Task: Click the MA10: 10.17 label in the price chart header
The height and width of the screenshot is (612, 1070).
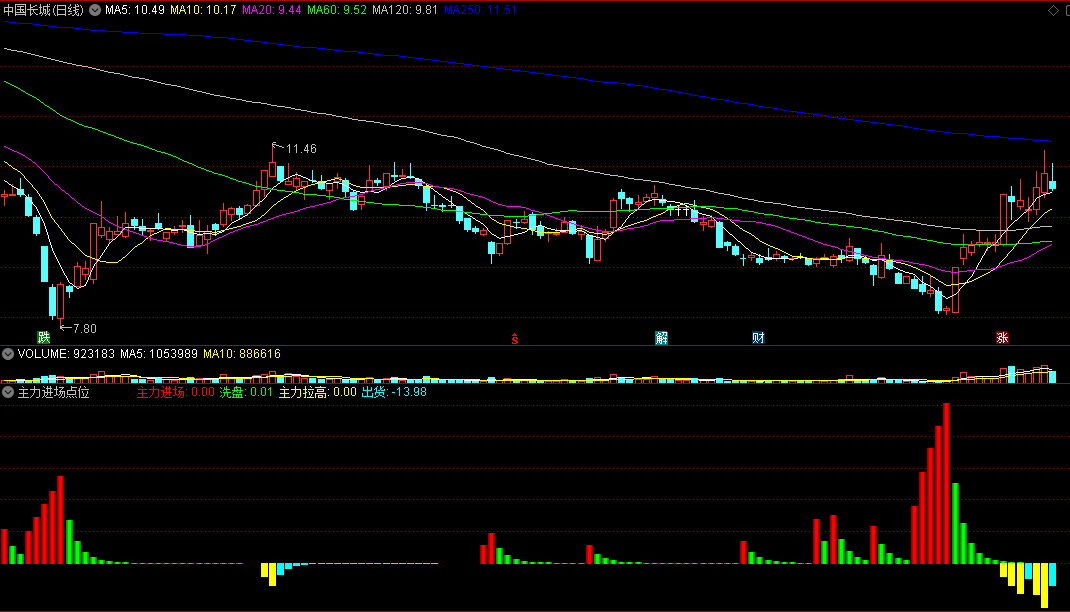Action: click(x=203, y=10)
